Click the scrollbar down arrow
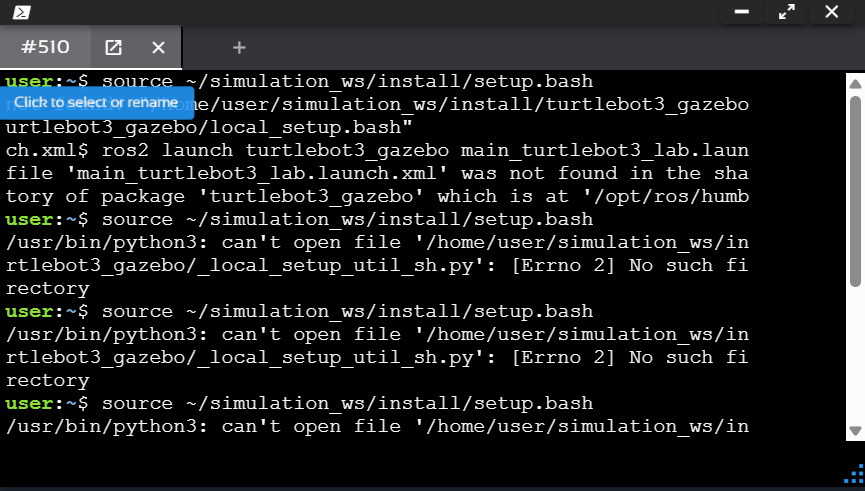 coord(855,431)
